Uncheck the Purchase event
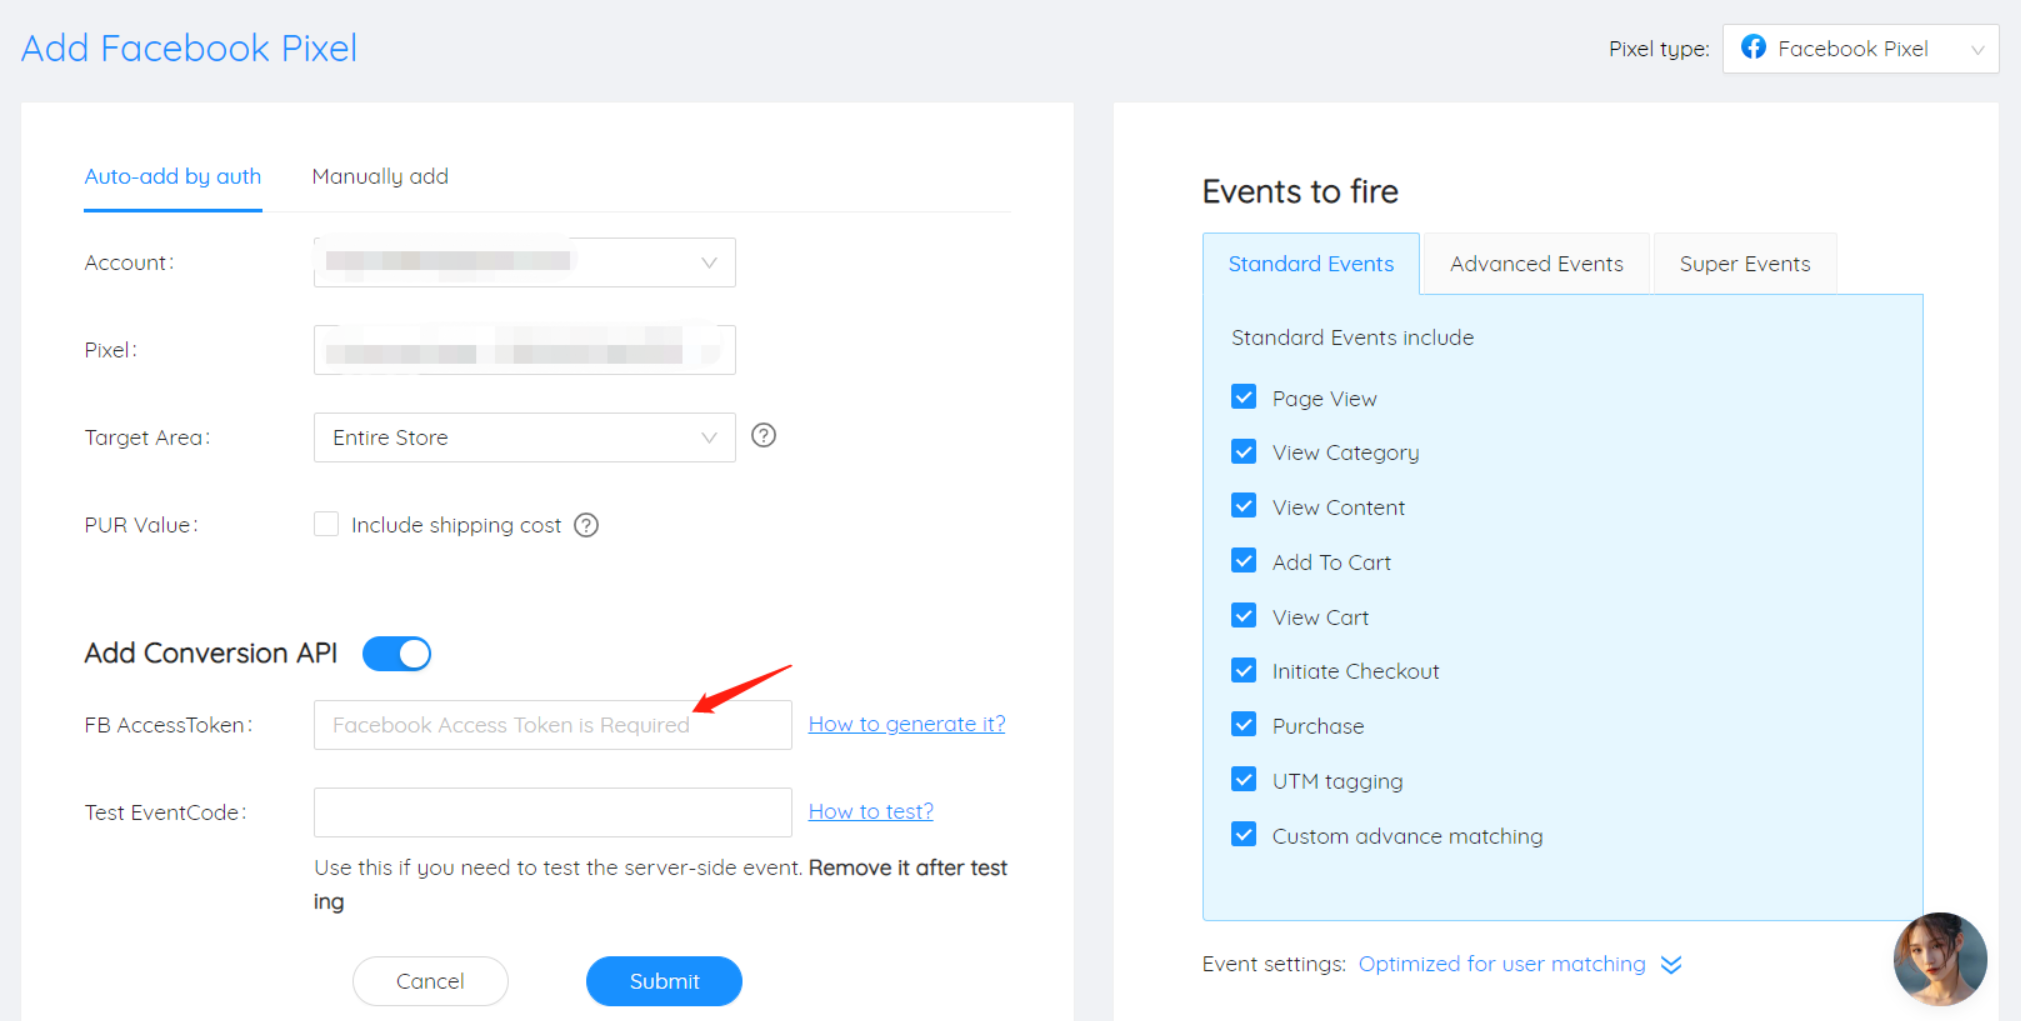 [1243, 725]
